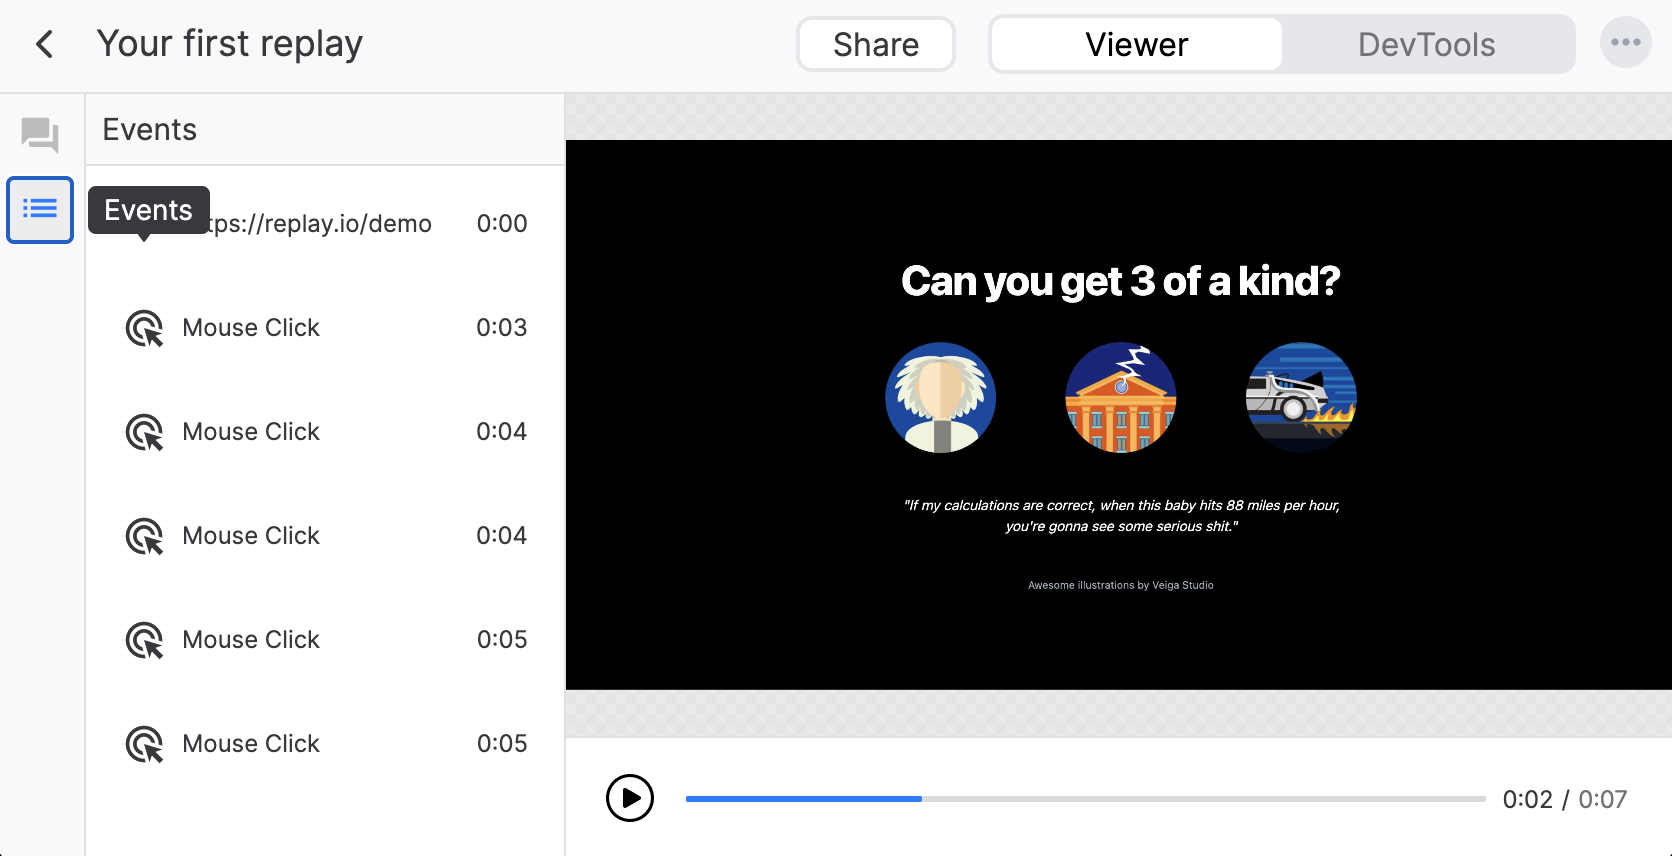Click the Play button in the timeline
This screenshot has height=856, width=1672.
(x=630, y=798)
